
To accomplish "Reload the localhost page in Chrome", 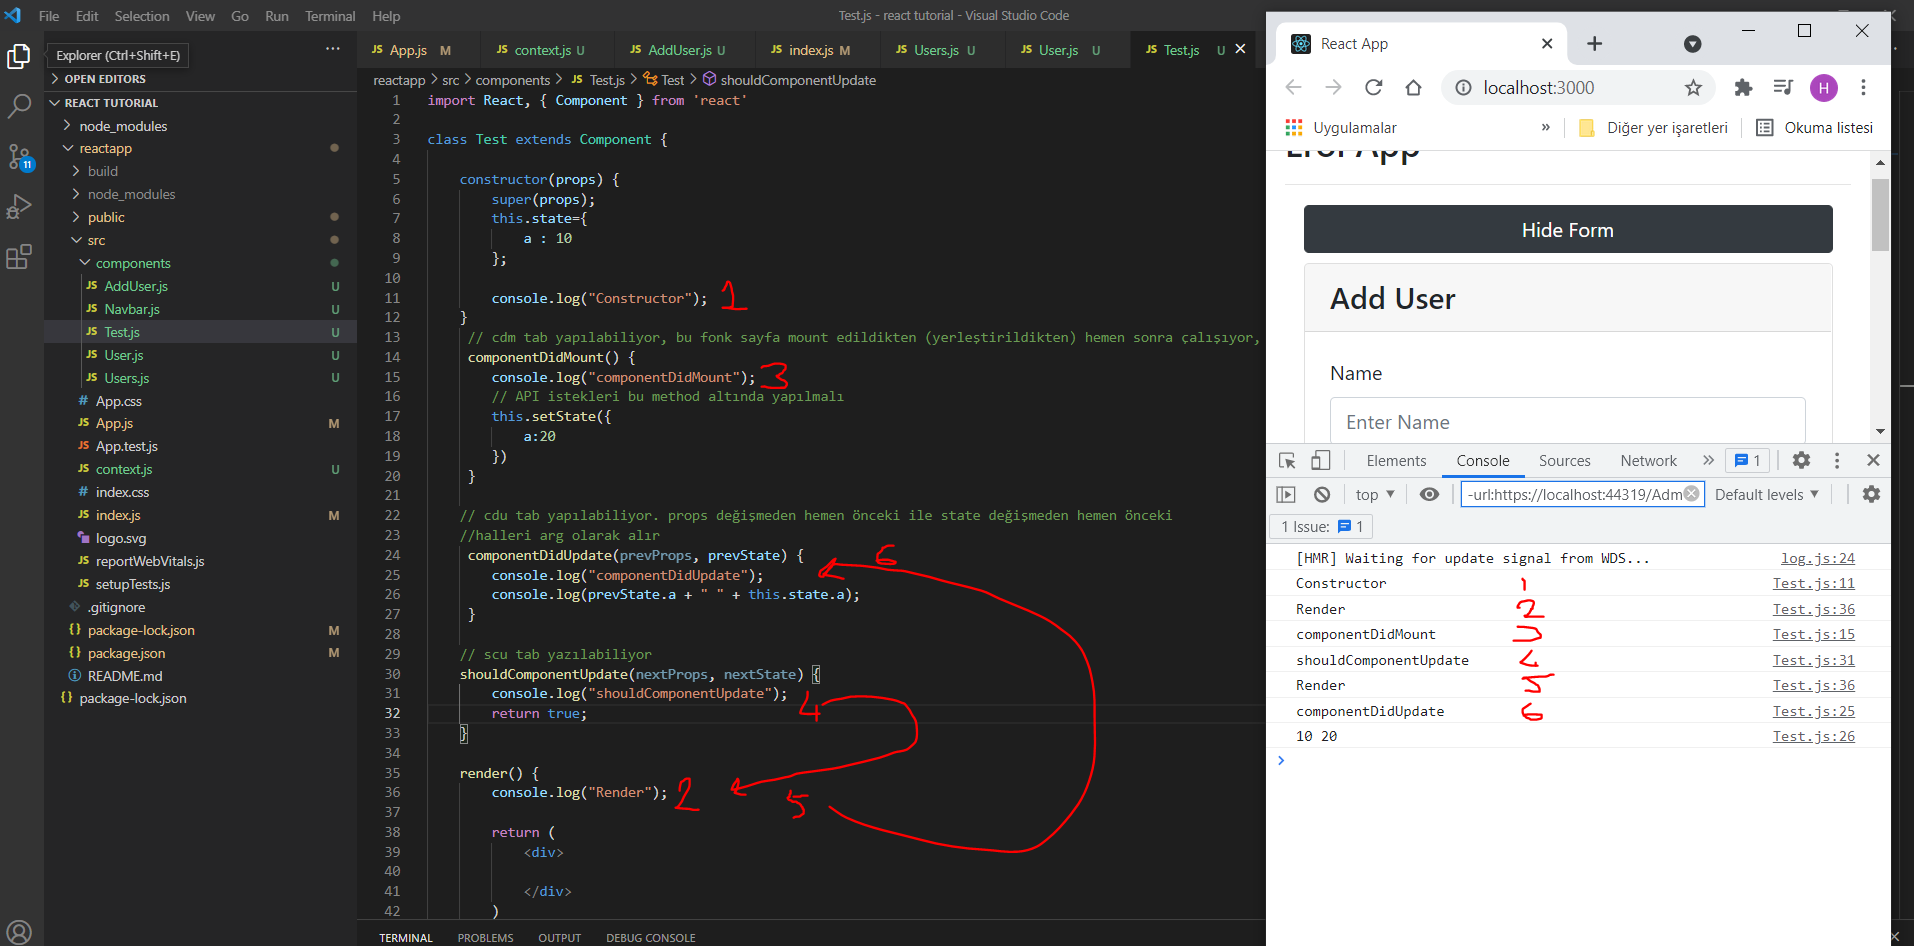I will (1373, 88).
